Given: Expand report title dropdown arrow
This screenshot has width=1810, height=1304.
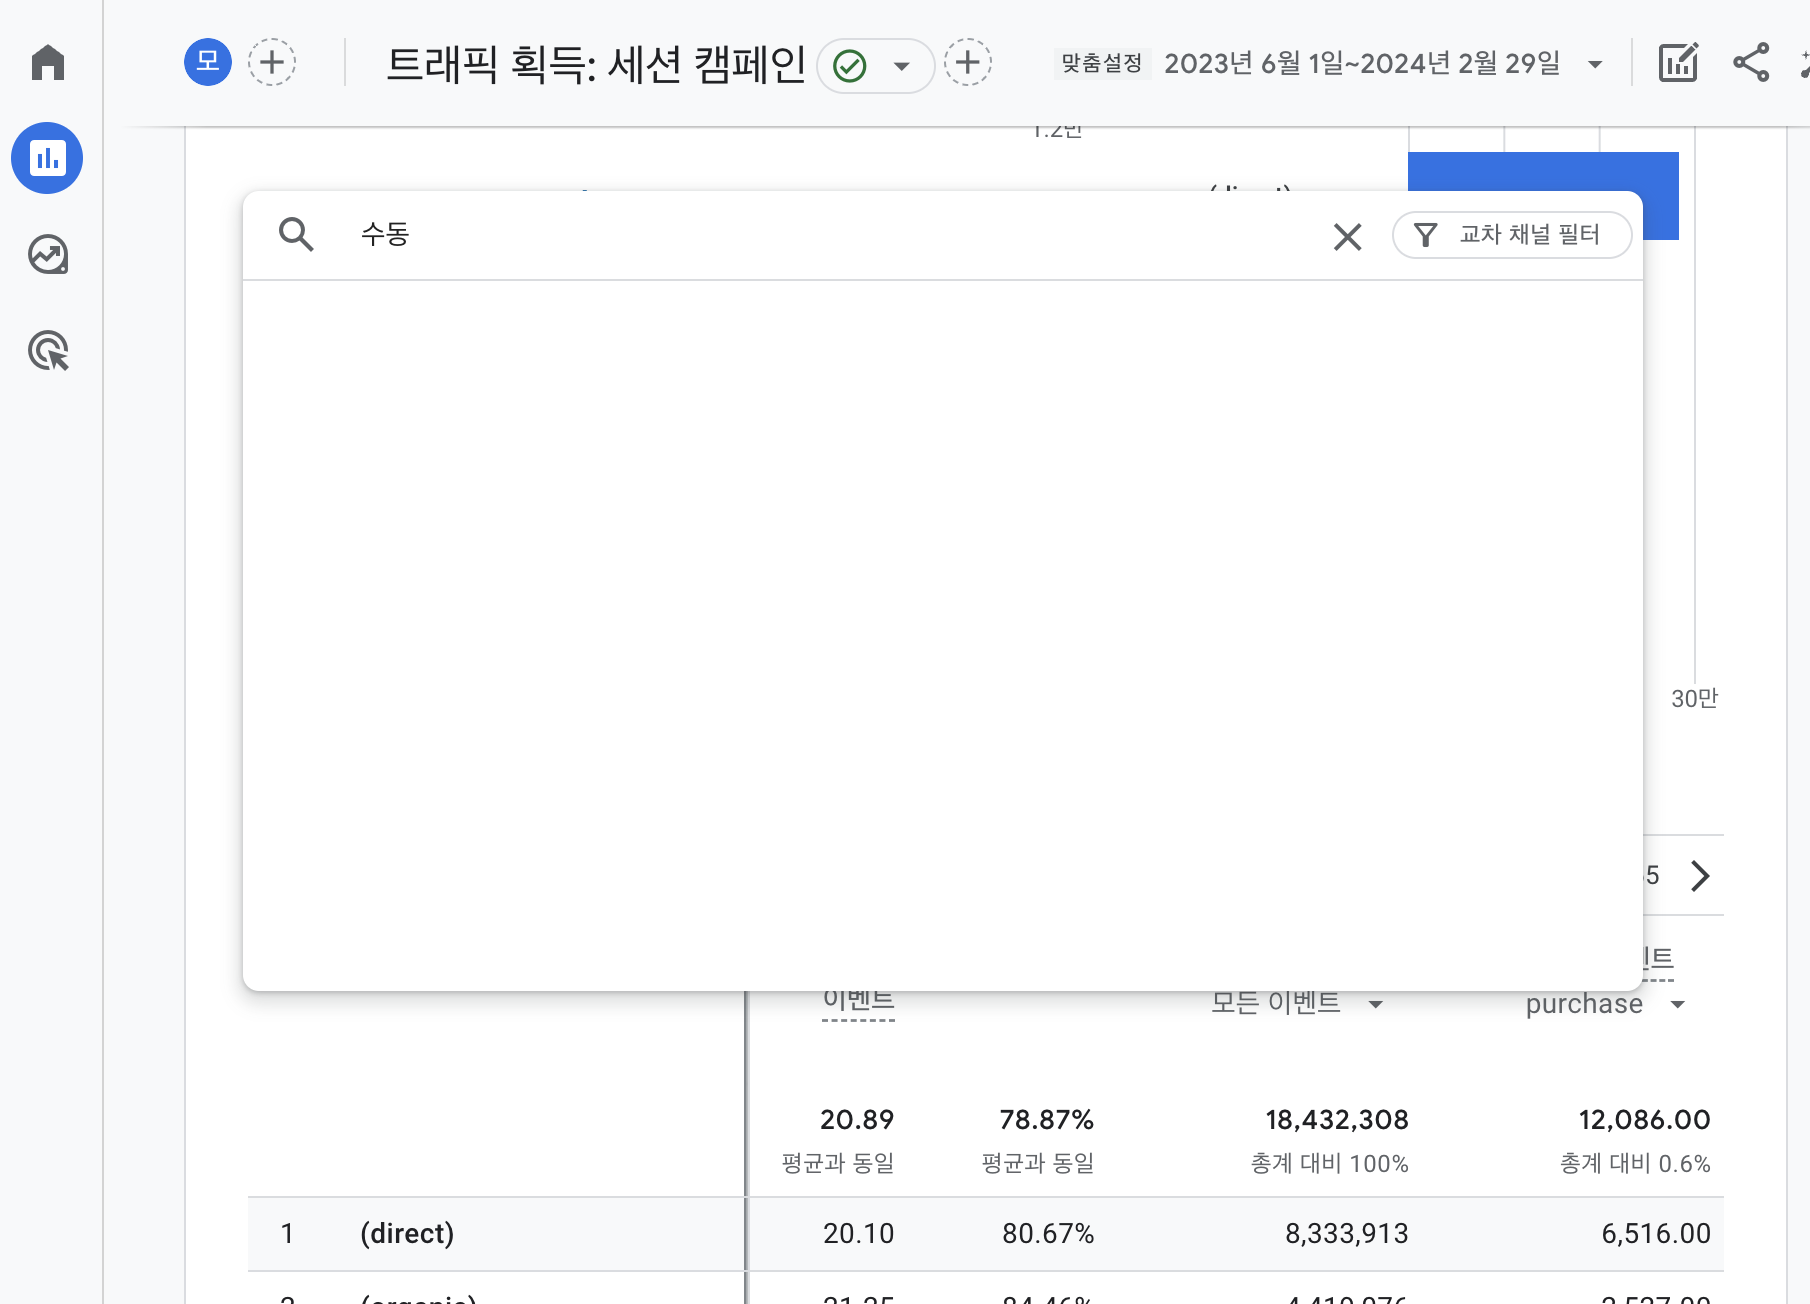Looking at the screenshot, I should coord(902,66).
